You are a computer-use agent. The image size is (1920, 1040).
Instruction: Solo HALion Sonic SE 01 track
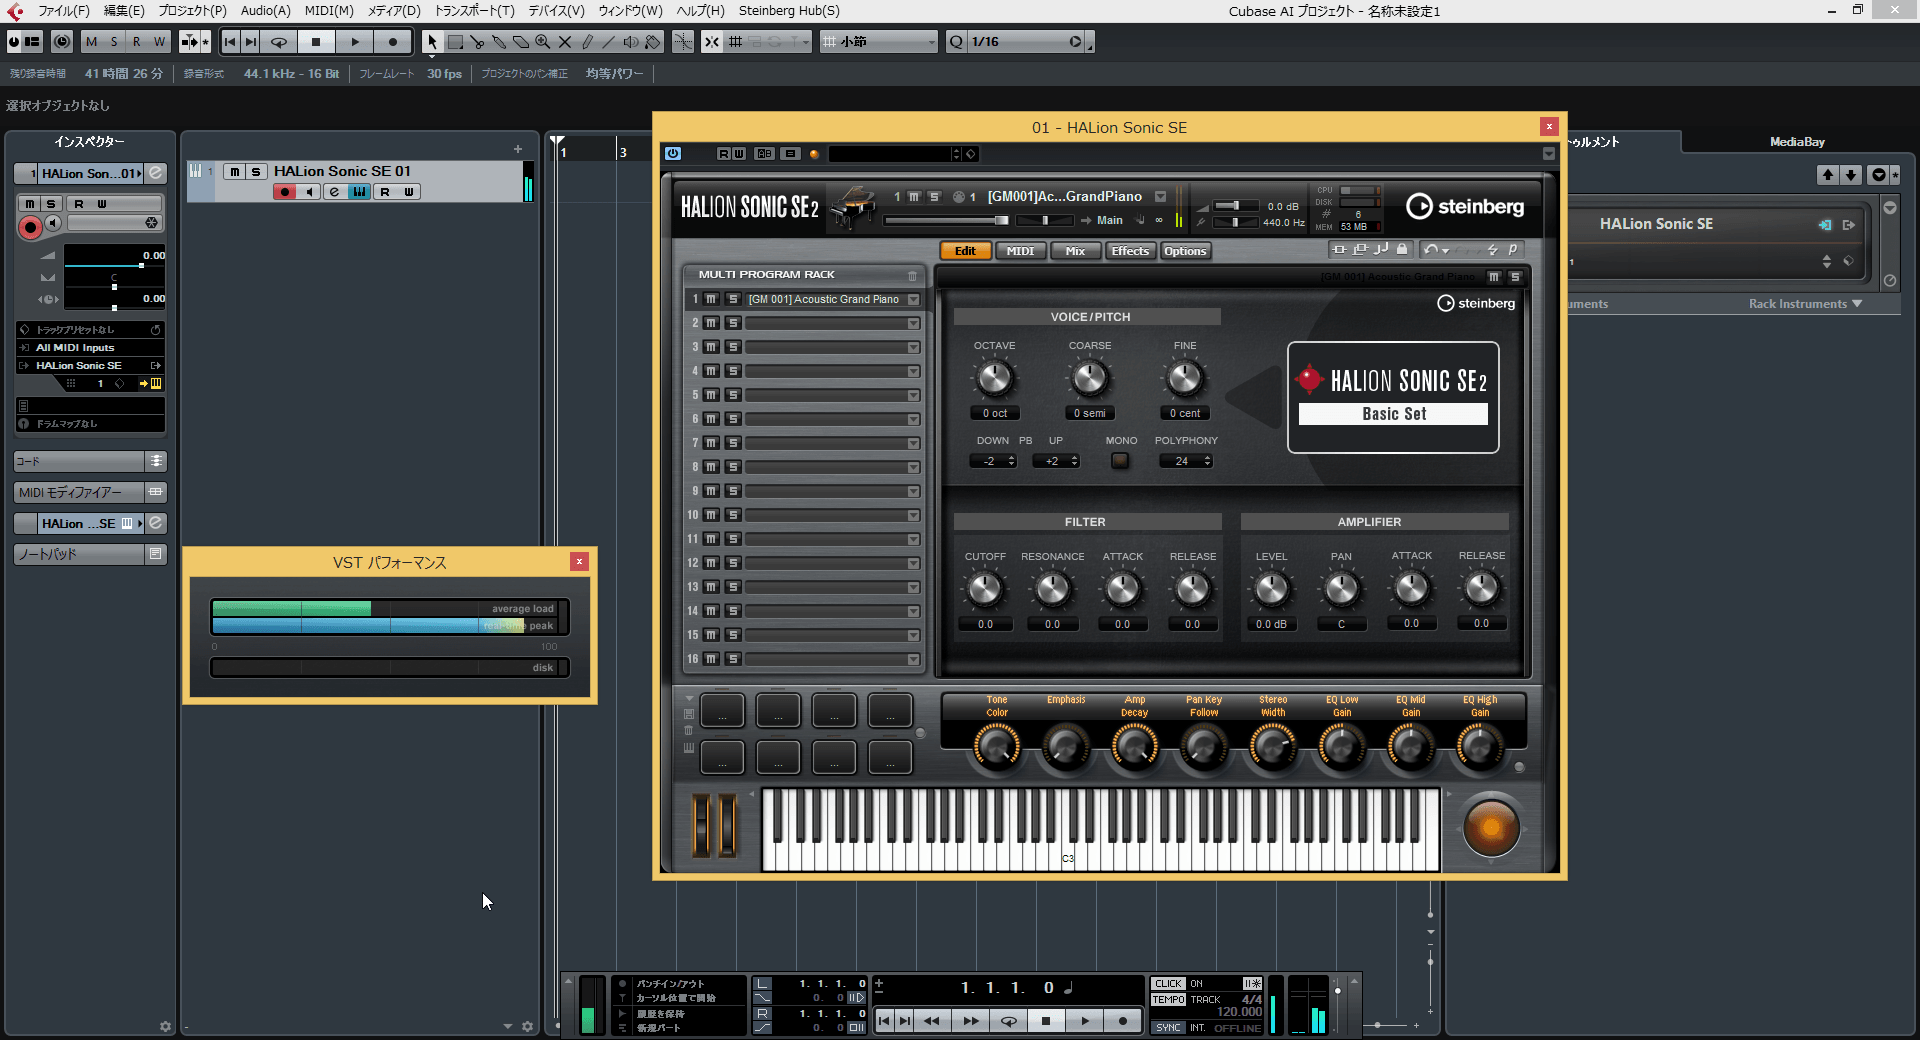256,172
